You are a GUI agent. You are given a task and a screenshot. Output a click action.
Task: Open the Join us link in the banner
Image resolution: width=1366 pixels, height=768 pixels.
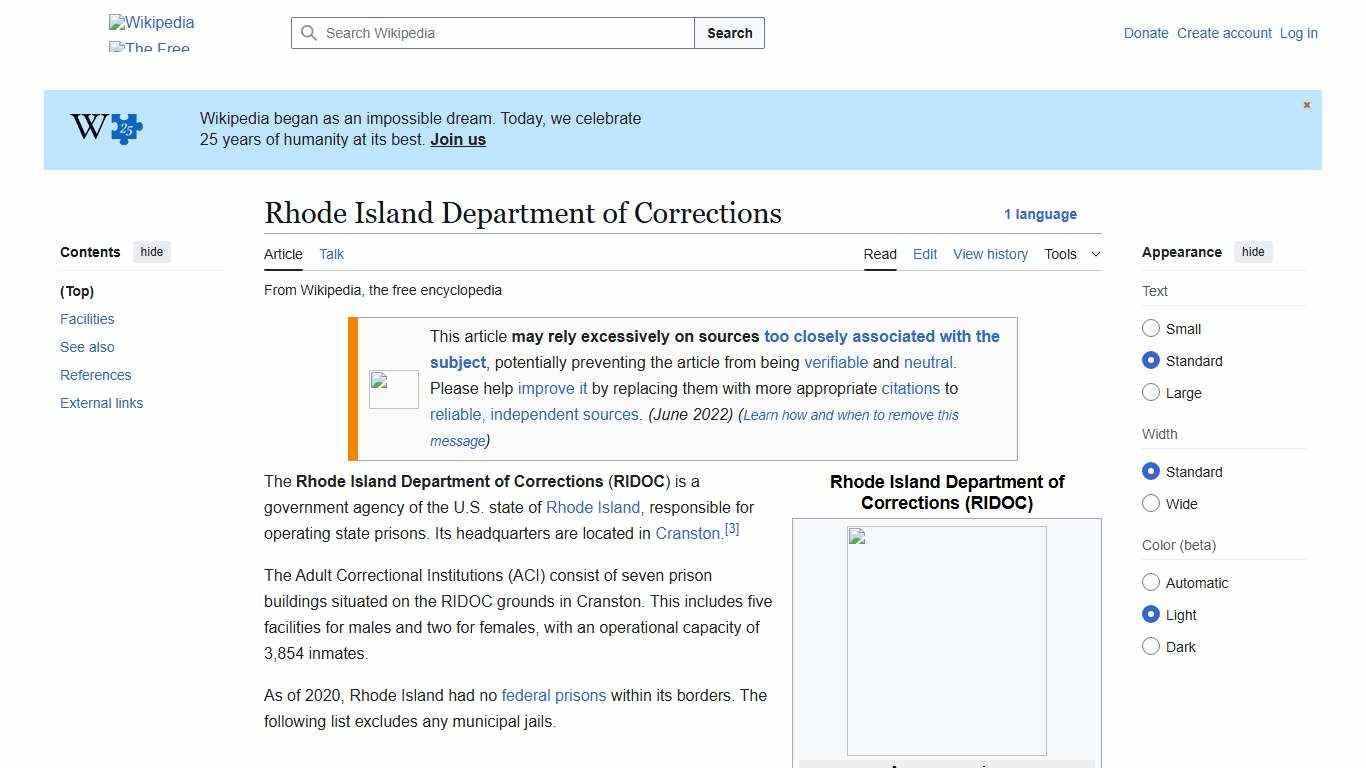click(x=457, y=139)
